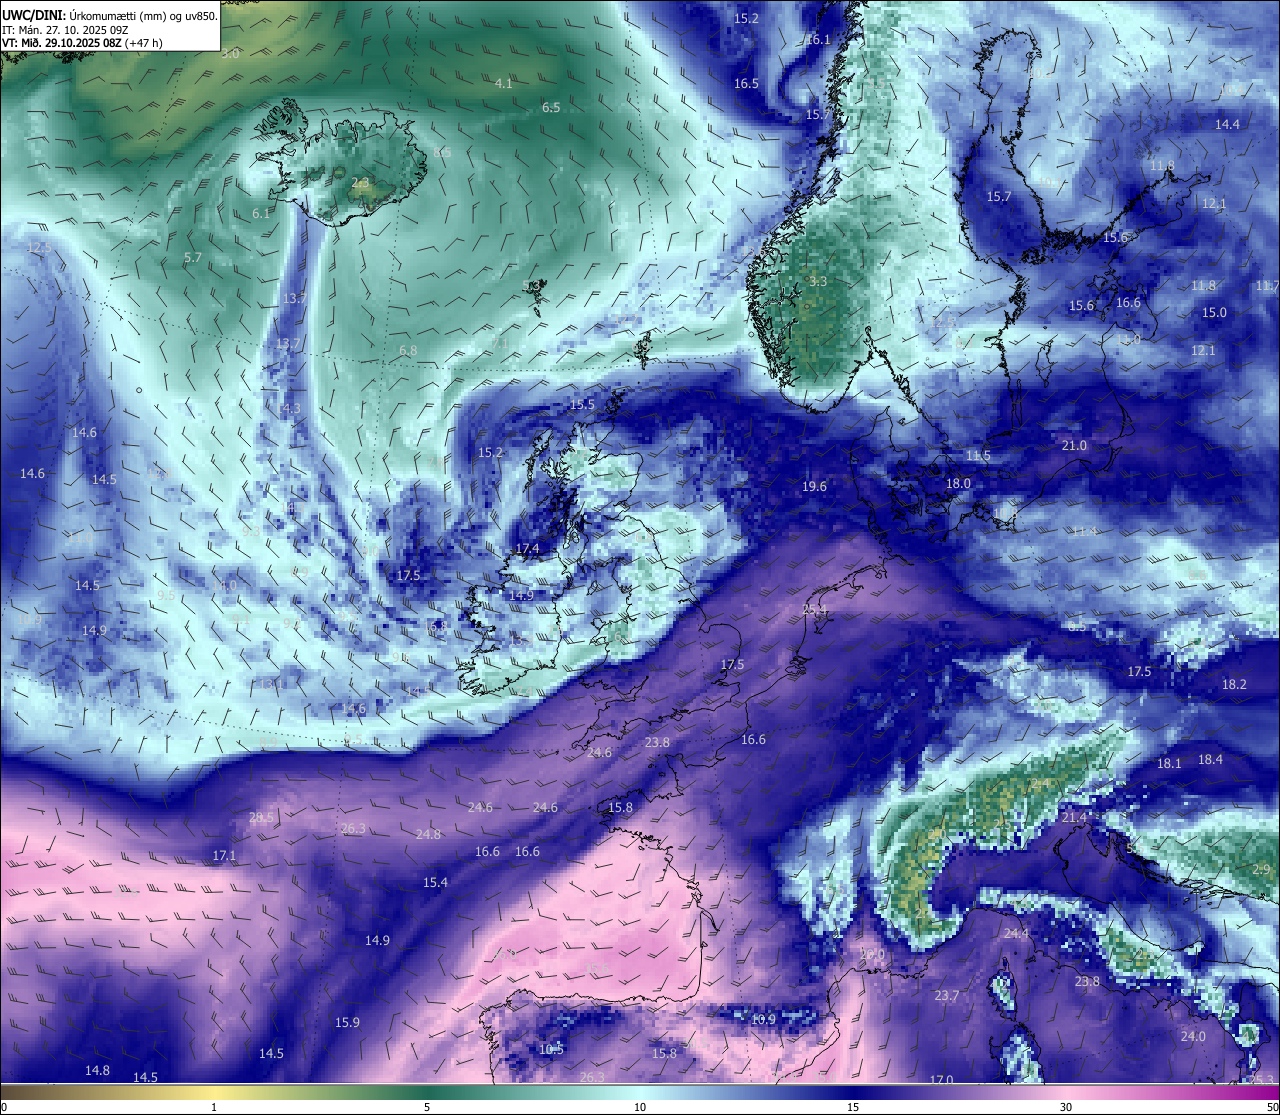This screenshot has height=1115, width=1280.
Task: Click the color scale tick label 30
Action: pyautogui.click(x=1066, y=1107)
